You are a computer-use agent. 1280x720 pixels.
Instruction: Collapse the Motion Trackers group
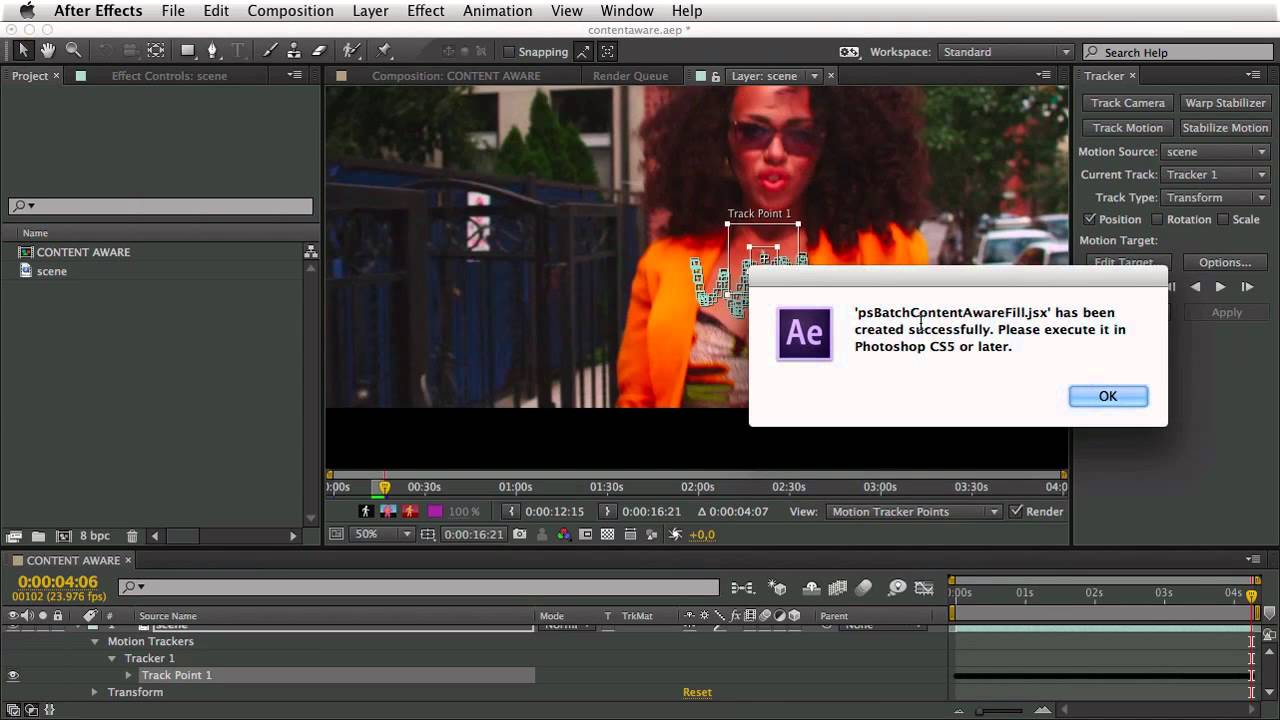click(95, 641)
